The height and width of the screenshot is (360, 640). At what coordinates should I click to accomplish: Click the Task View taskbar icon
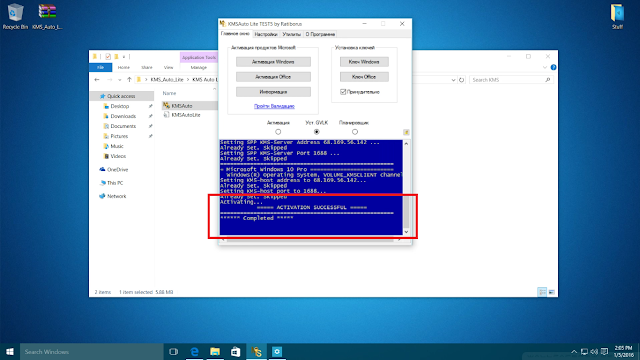173,351
